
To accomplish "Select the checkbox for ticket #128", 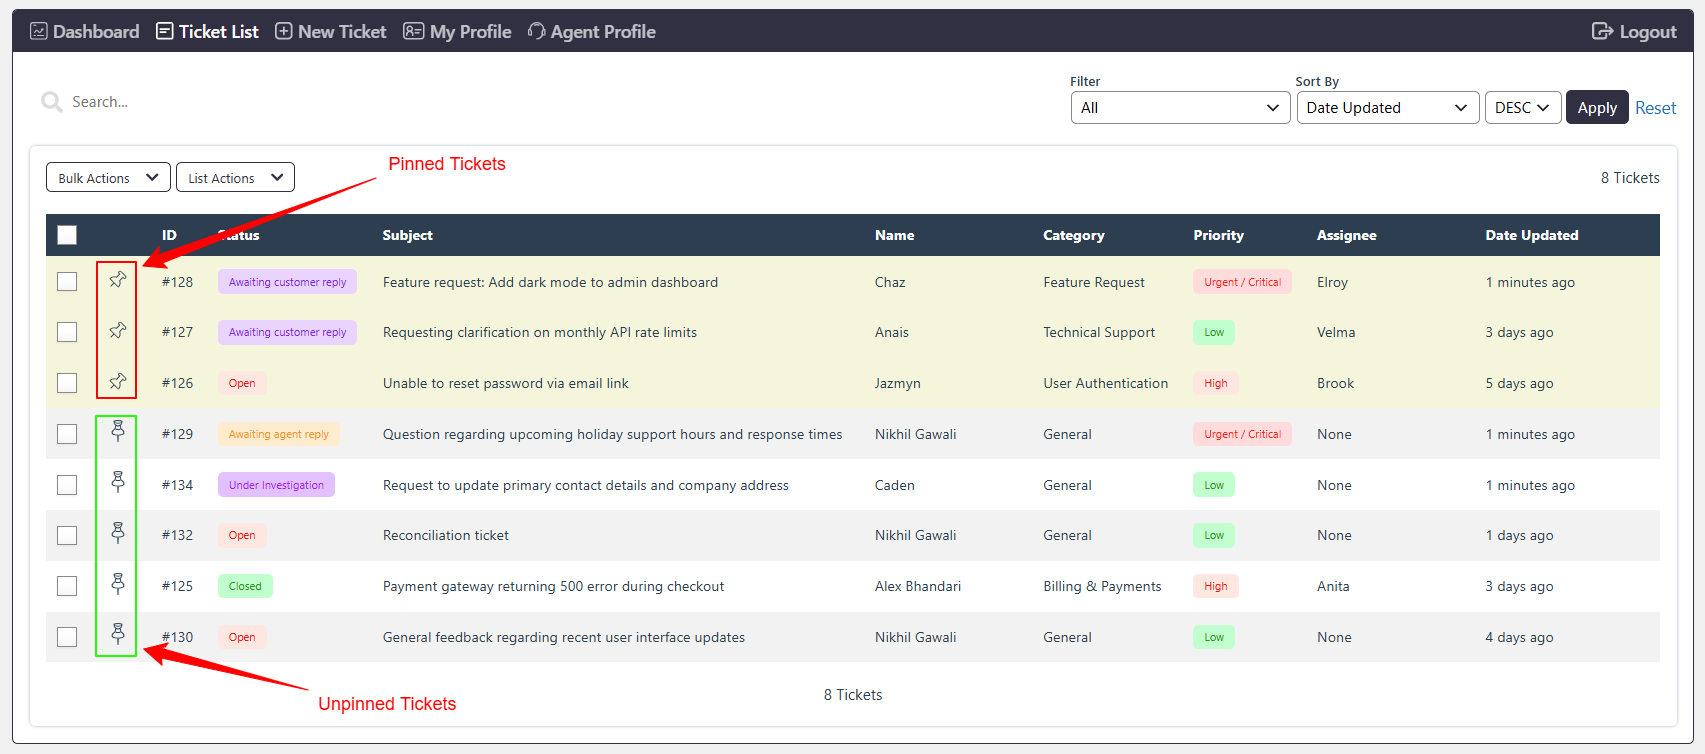I will pos(67,282).
